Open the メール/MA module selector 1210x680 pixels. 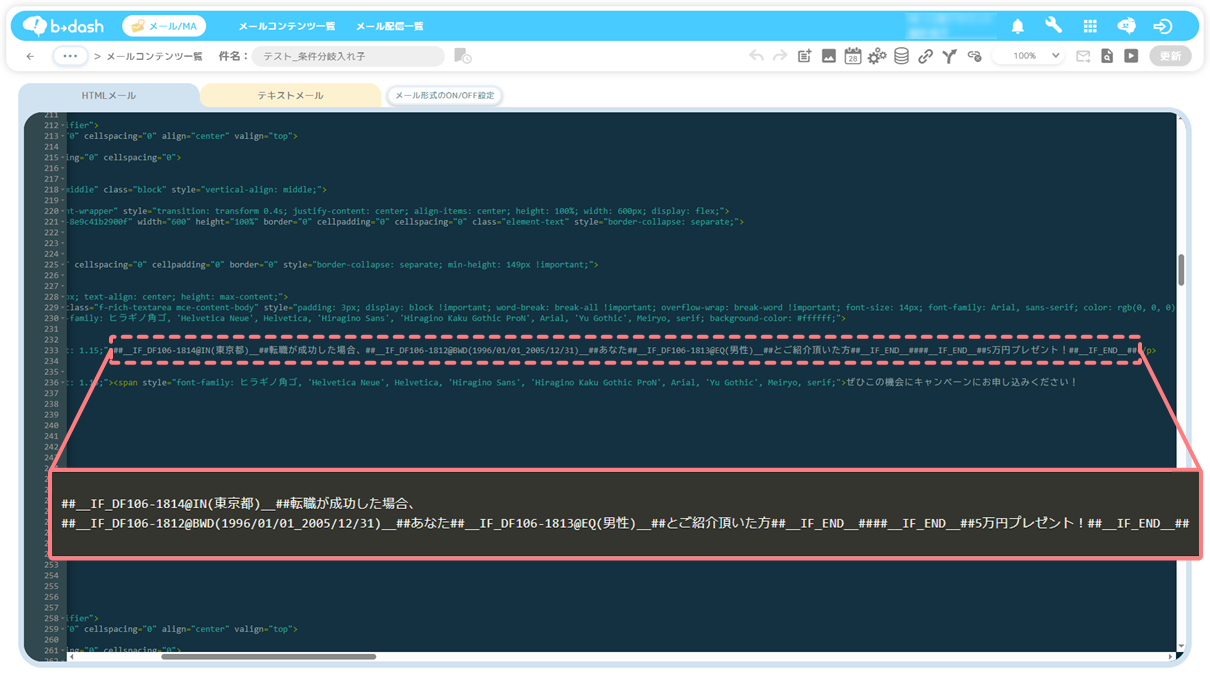[x=164, y=26]
